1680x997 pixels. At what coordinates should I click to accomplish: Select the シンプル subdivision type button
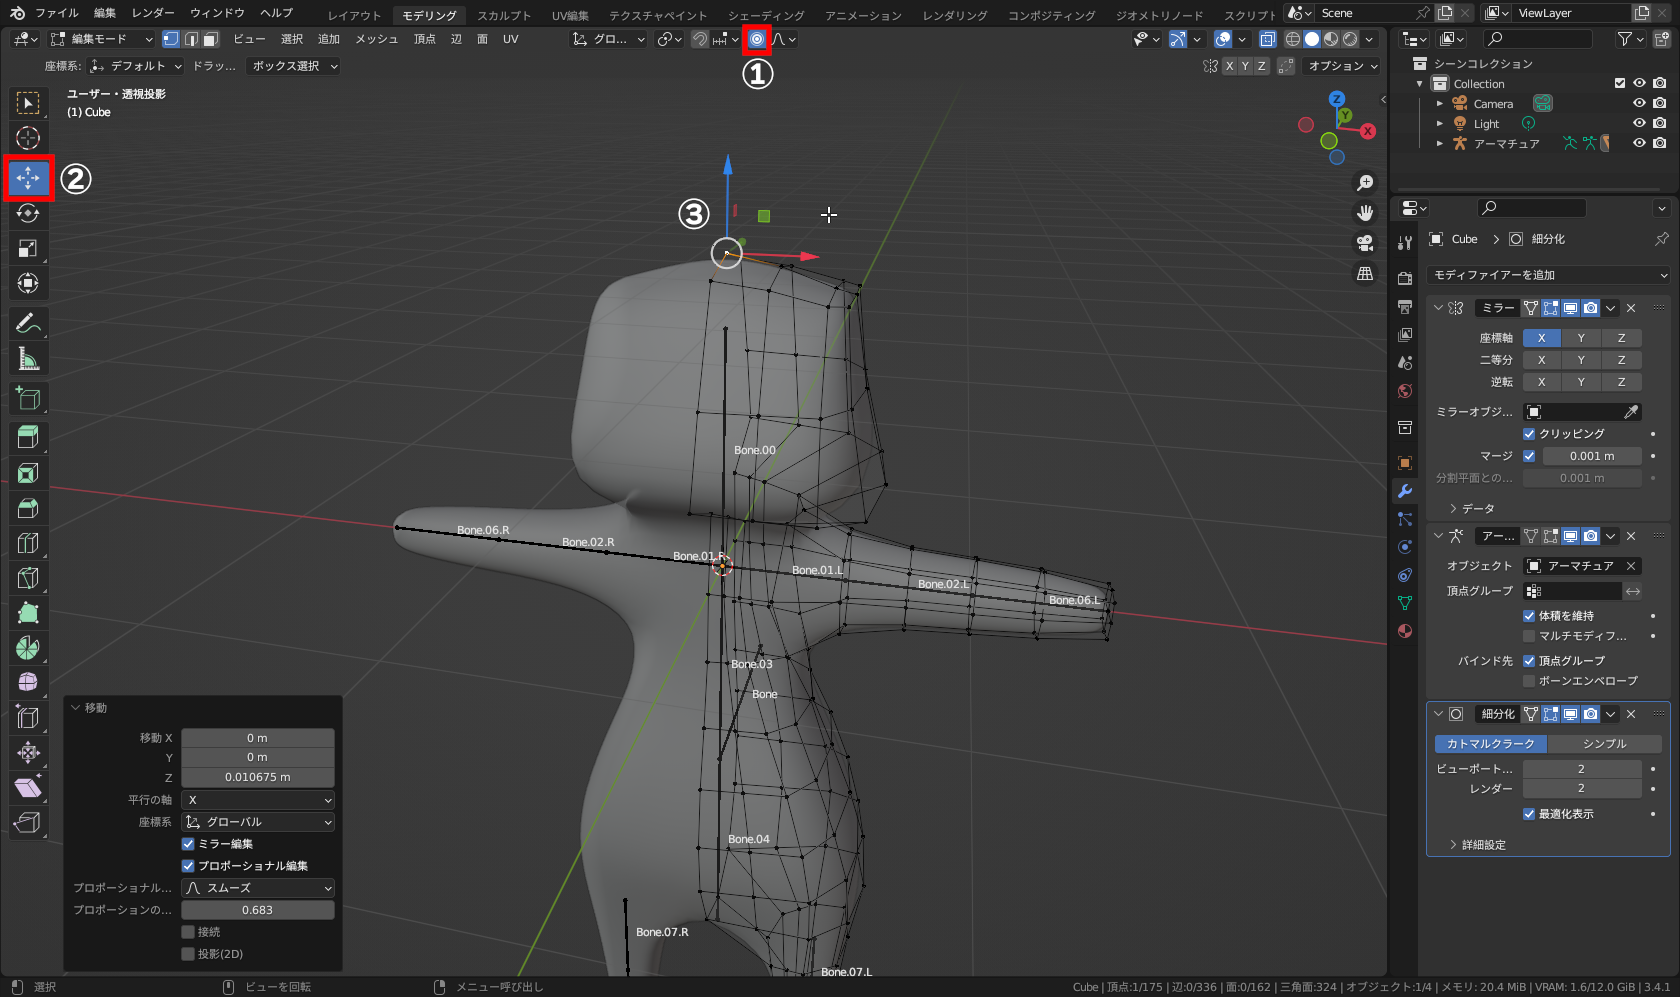coord(1604,744)
